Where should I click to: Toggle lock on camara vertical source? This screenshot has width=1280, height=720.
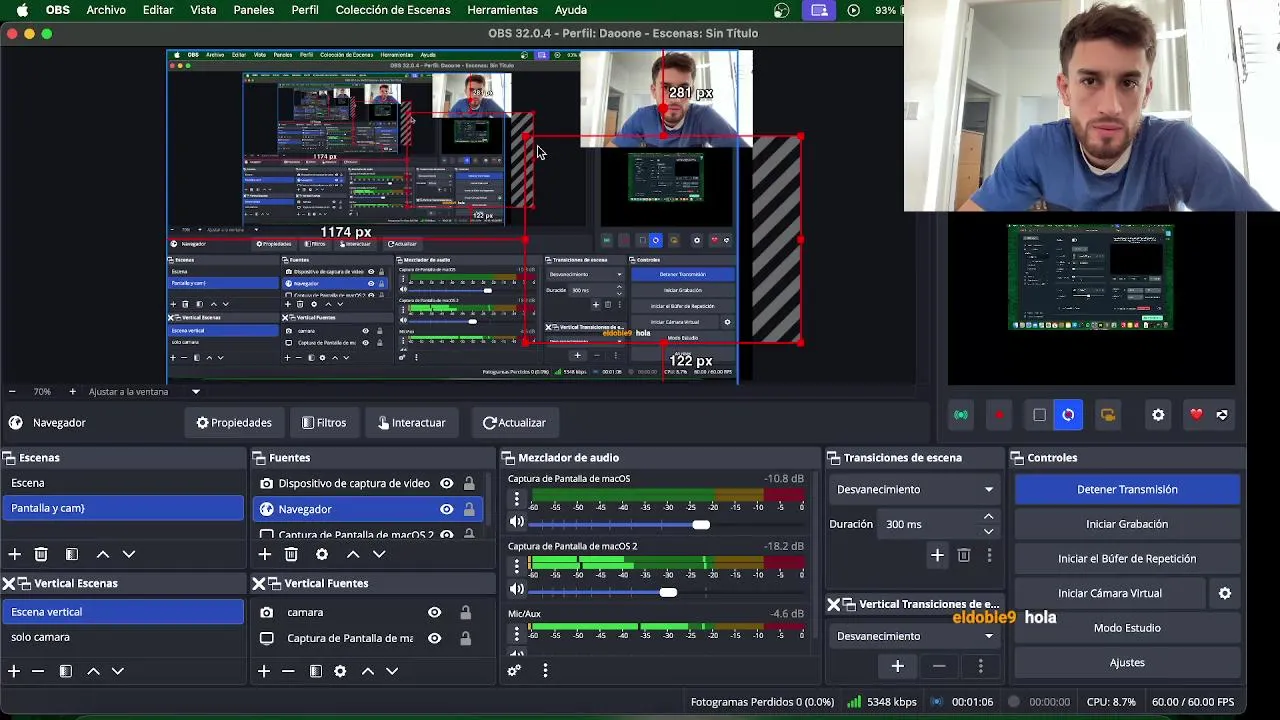pyautogui.click(x=465, y=612)
